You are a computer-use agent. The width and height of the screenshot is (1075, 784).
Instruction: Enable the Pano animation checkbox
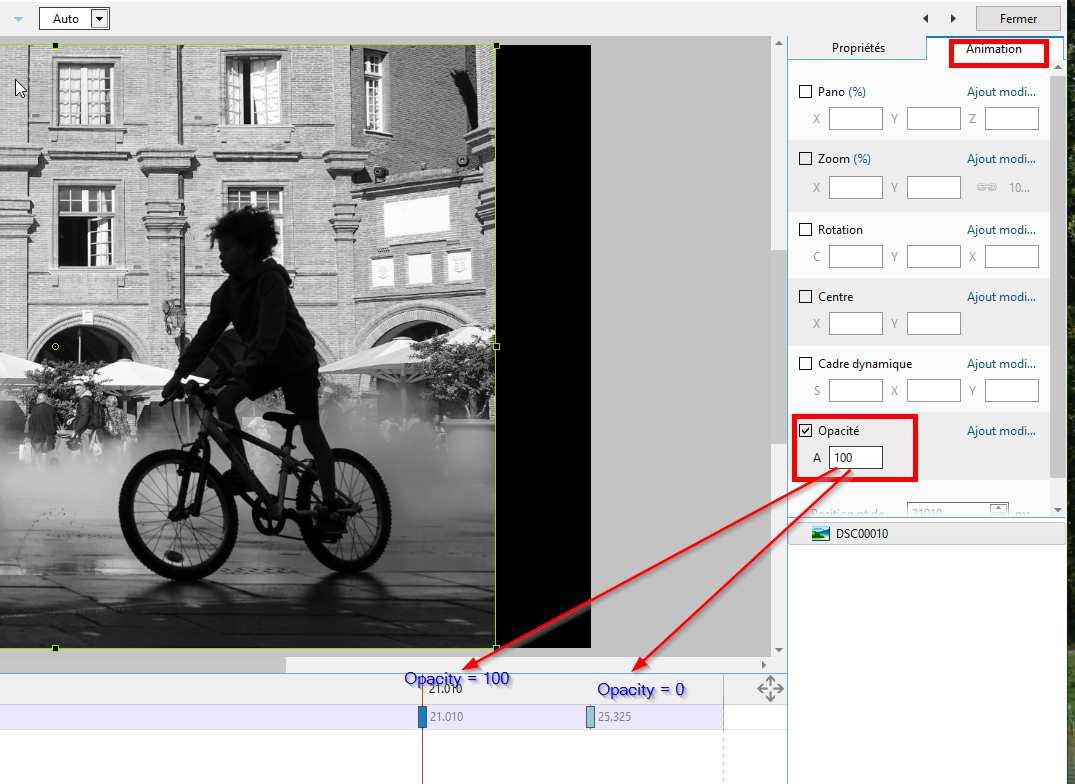(x=806, y=92)
